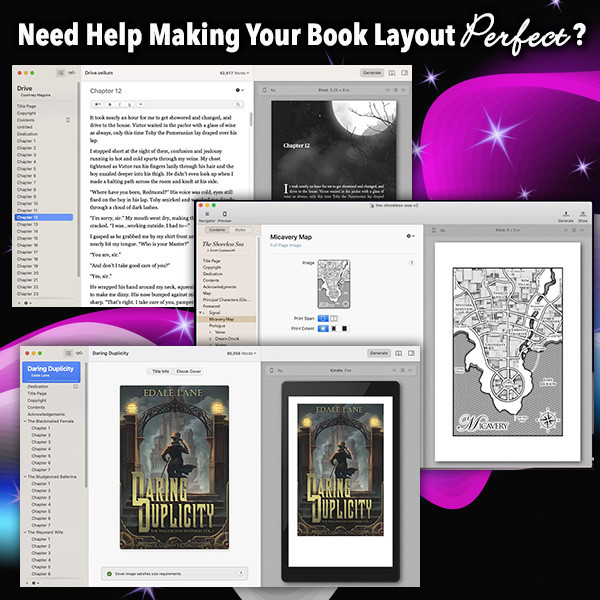Choose the first Print Extent option
This screenshot has height=600, width=600.
pyautogui.click(x=322, y=327)
